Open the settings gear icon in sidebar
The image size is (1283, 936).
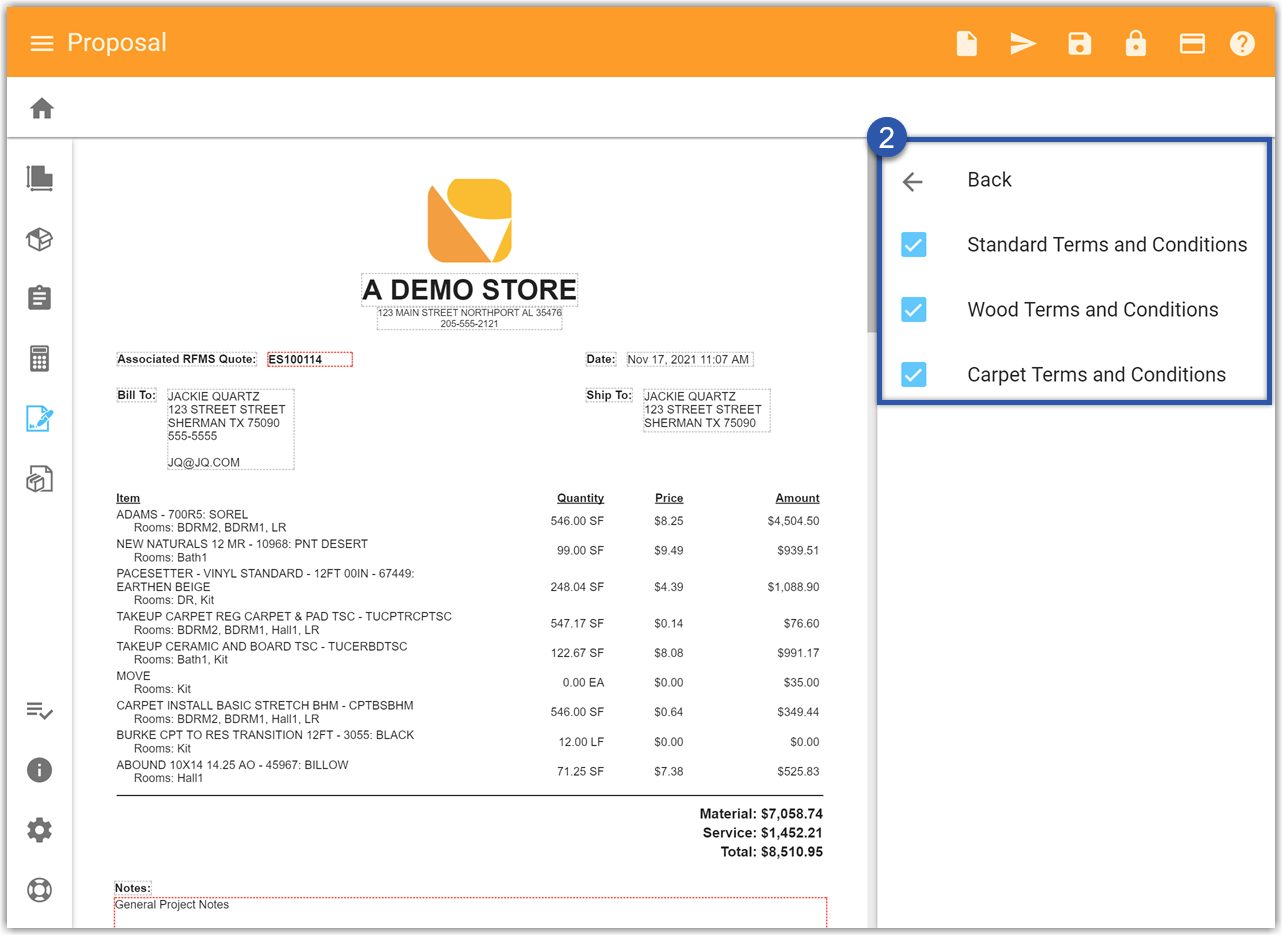(x=39, y=830)
